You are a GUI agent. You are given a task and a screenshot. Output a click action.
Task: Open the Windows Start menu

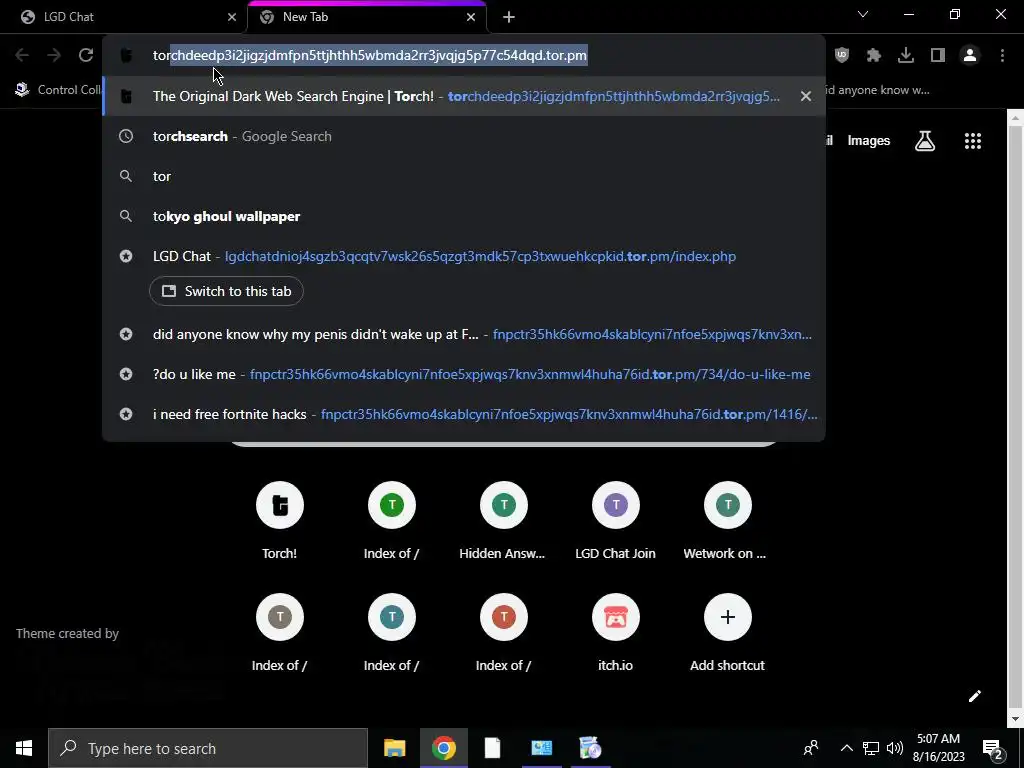24,748
